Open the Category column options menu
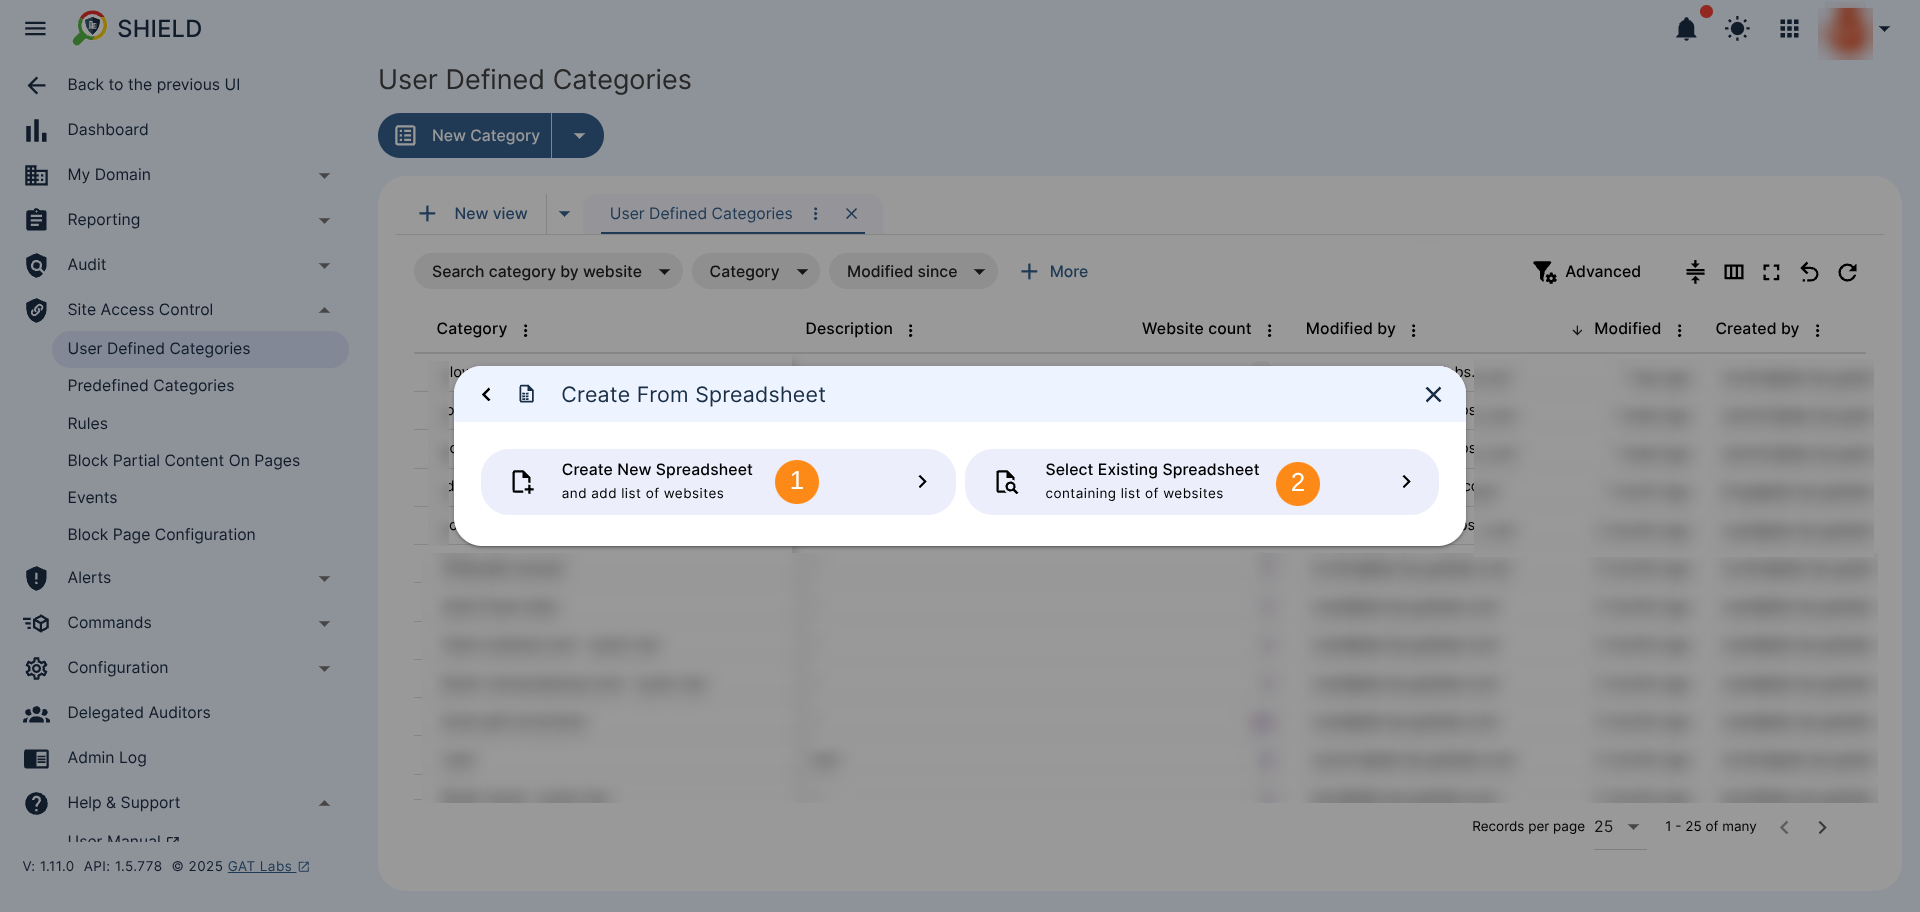Screen dimensions: 1920x912 click(526, 330)
